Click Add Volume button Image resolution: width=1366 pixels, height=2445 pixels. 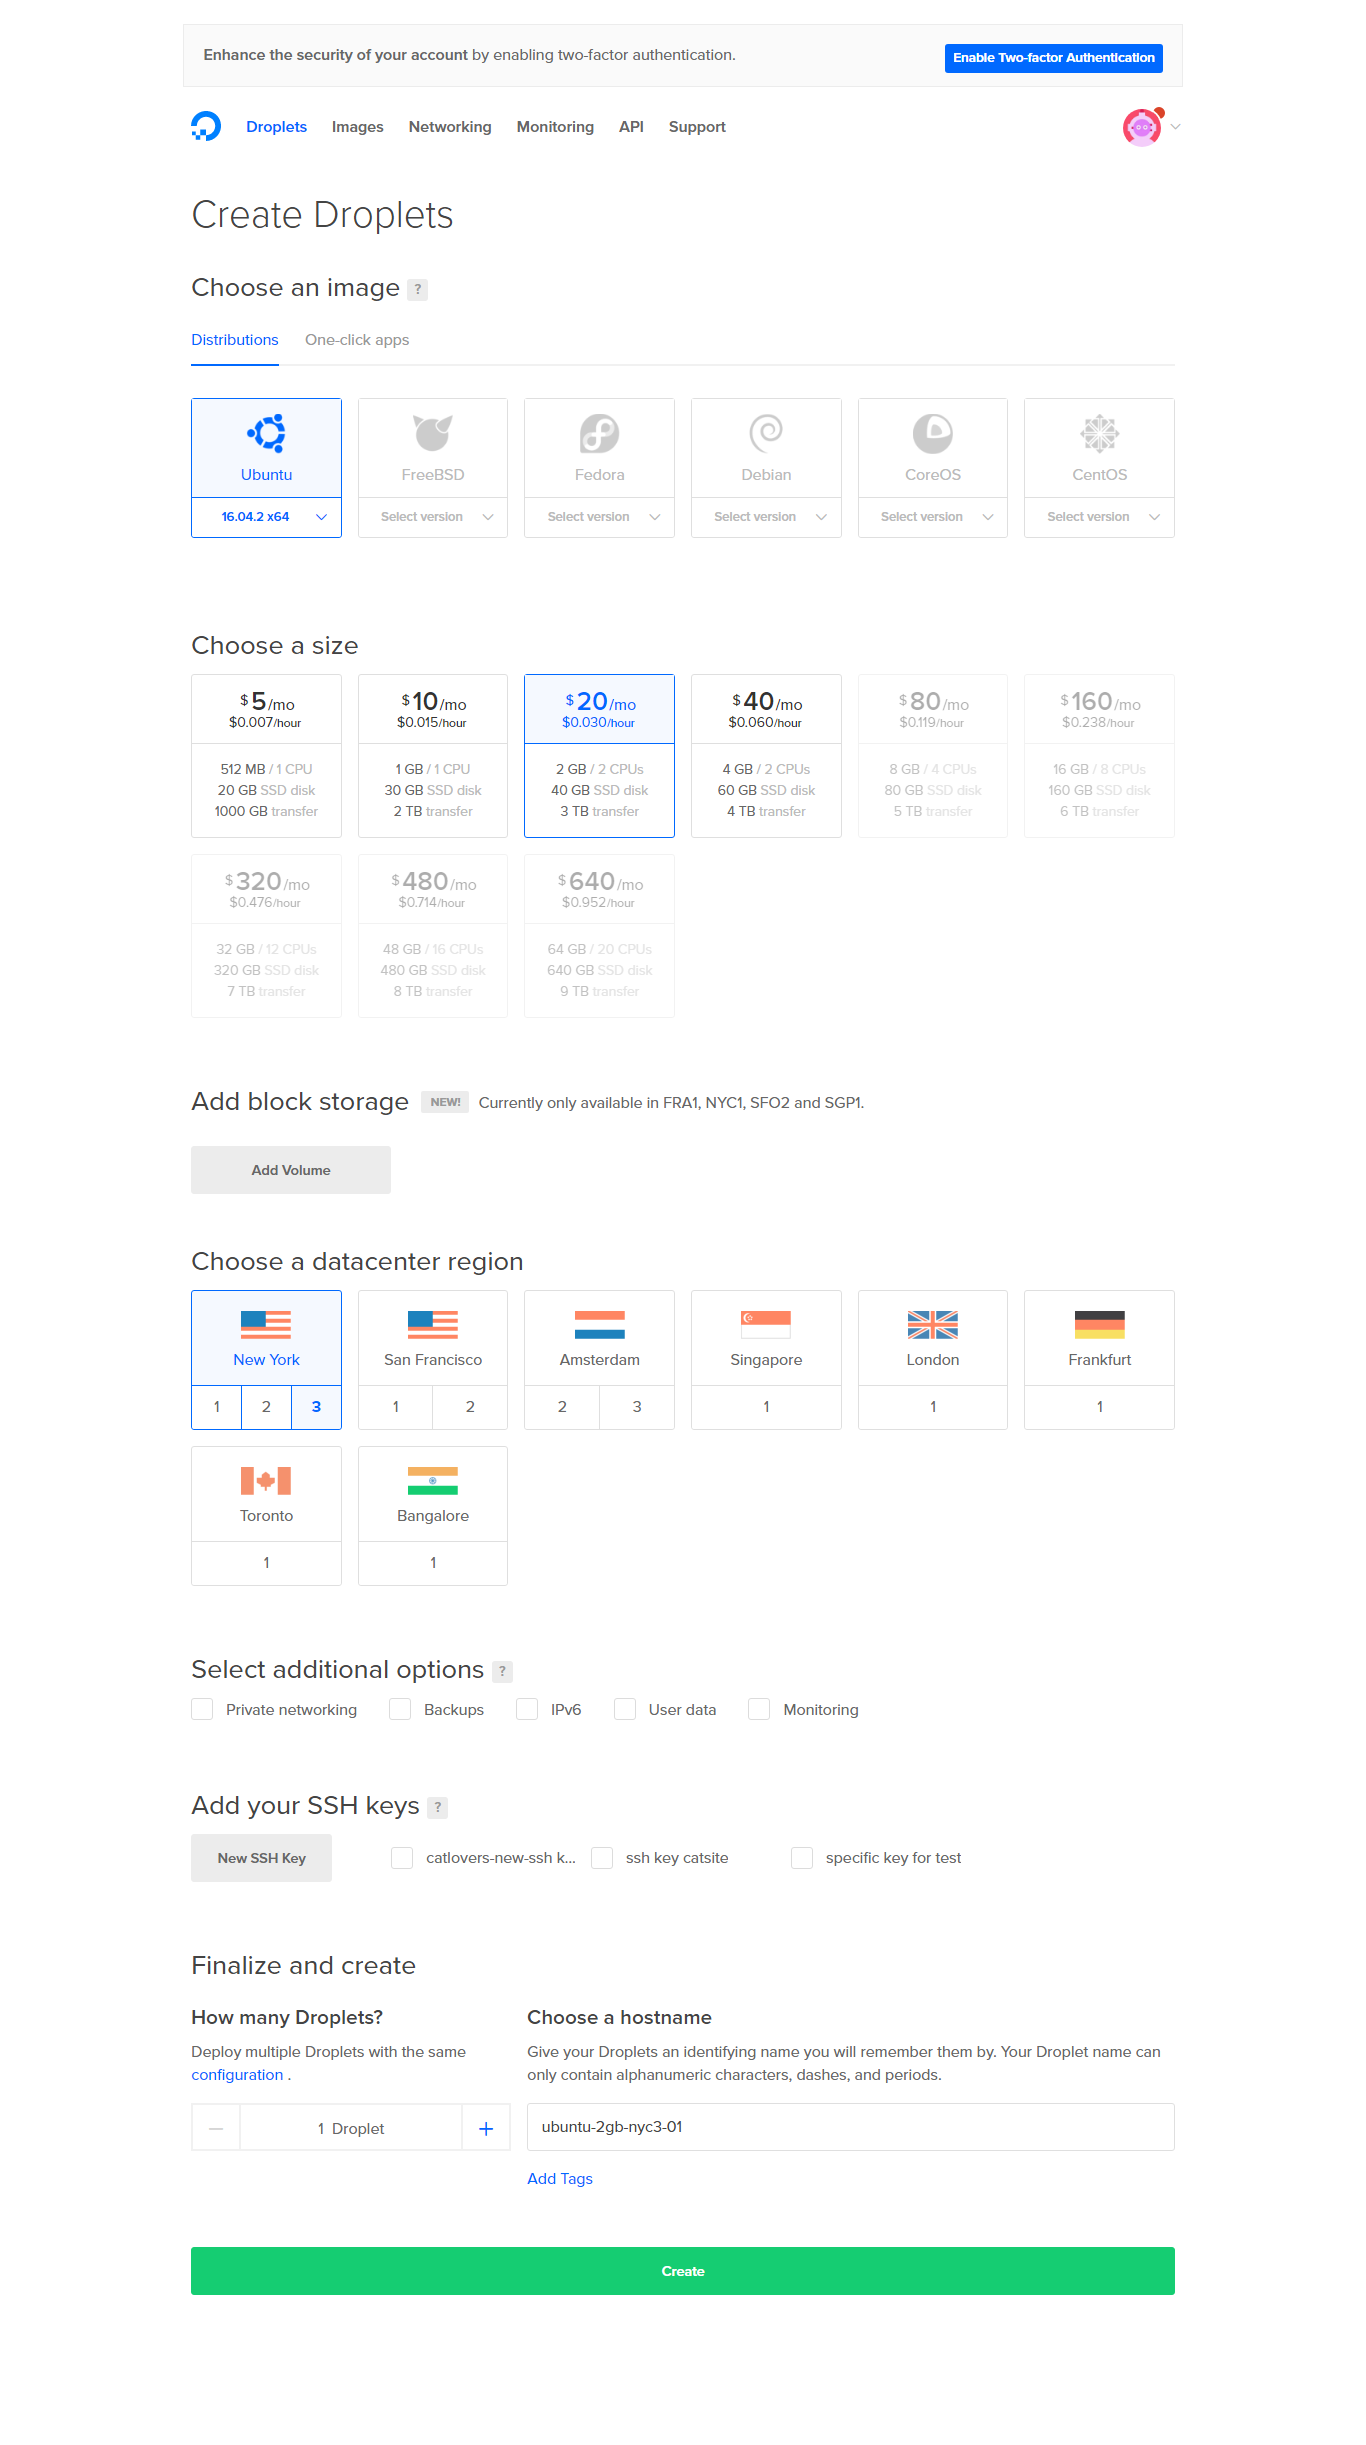click(x=291, y=1170)
